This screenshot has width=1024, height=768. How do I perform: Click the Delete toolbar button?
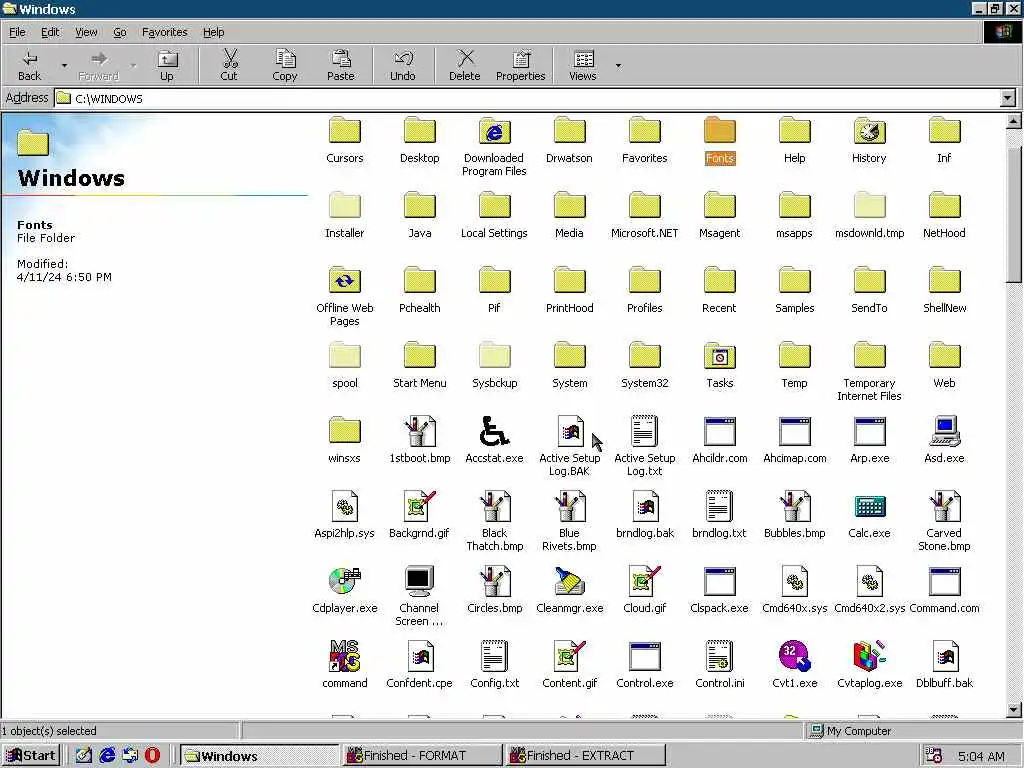tap(464, 65)
